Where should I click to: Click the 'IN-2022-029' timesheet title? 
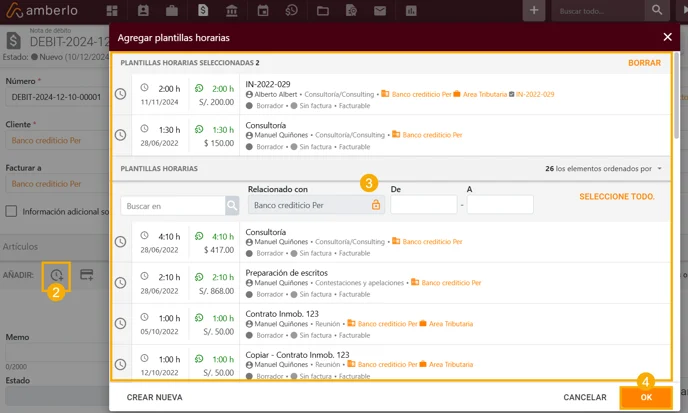click(x=268, y=84)
